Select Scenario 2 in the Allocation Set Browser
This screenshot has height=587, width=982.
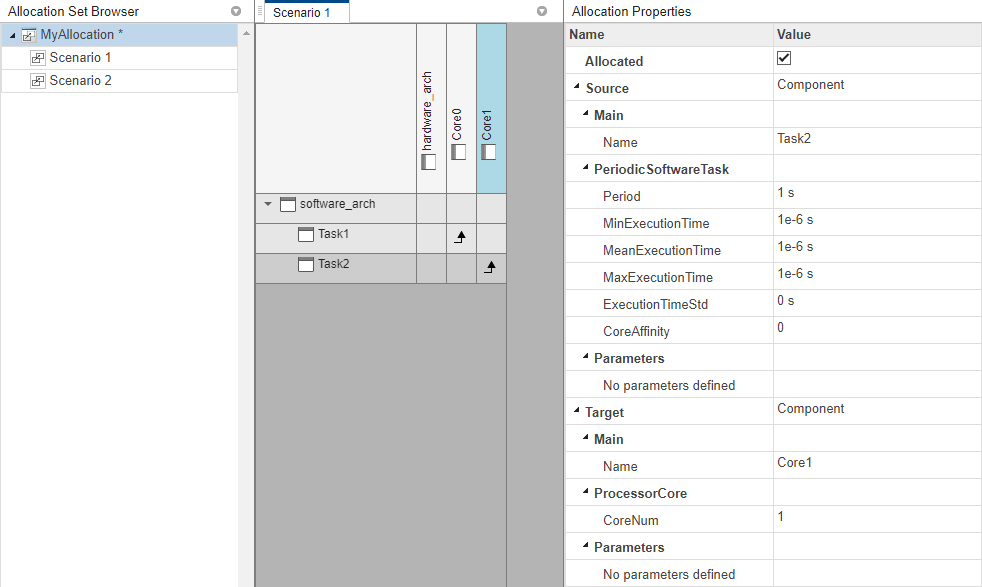[78, 82]
